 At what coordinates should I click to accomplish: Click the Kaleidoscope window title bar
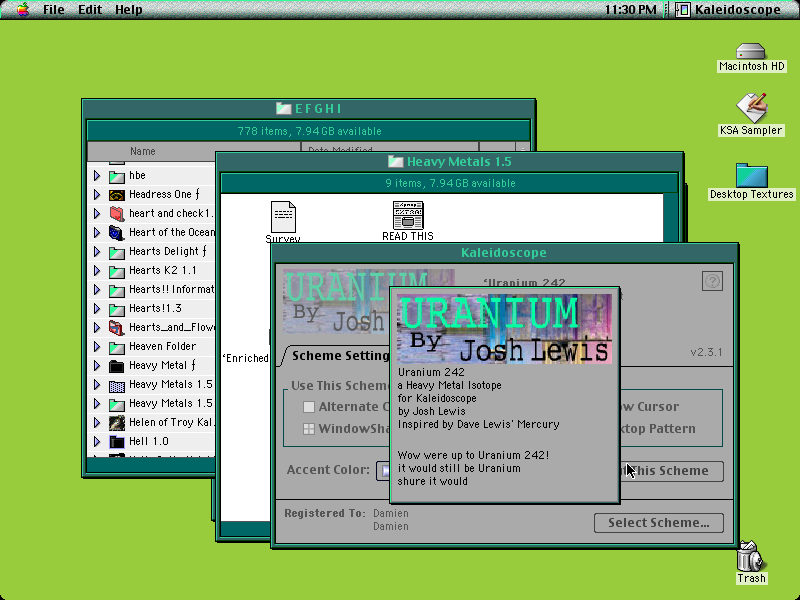coord(504,253)
